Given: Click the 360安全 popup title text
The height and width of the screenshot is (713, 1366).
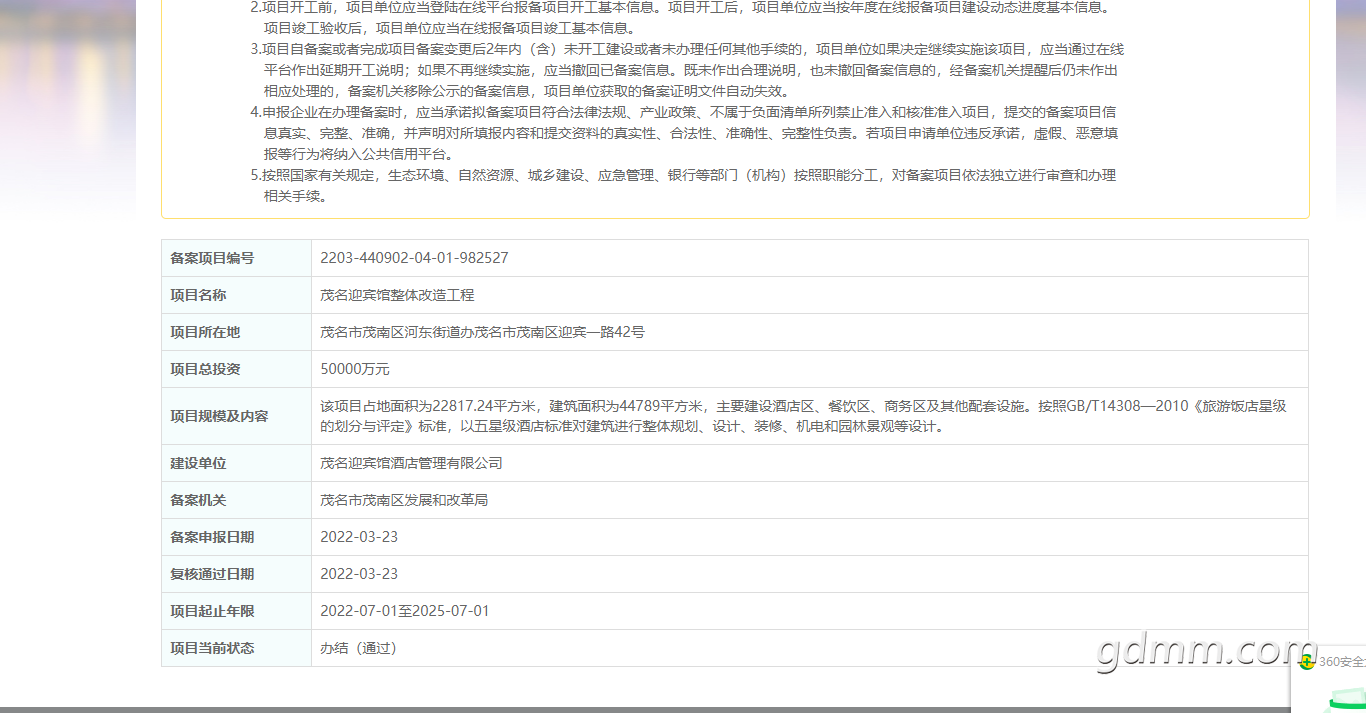Looking at the screenshot, I should coord(1342,662).
